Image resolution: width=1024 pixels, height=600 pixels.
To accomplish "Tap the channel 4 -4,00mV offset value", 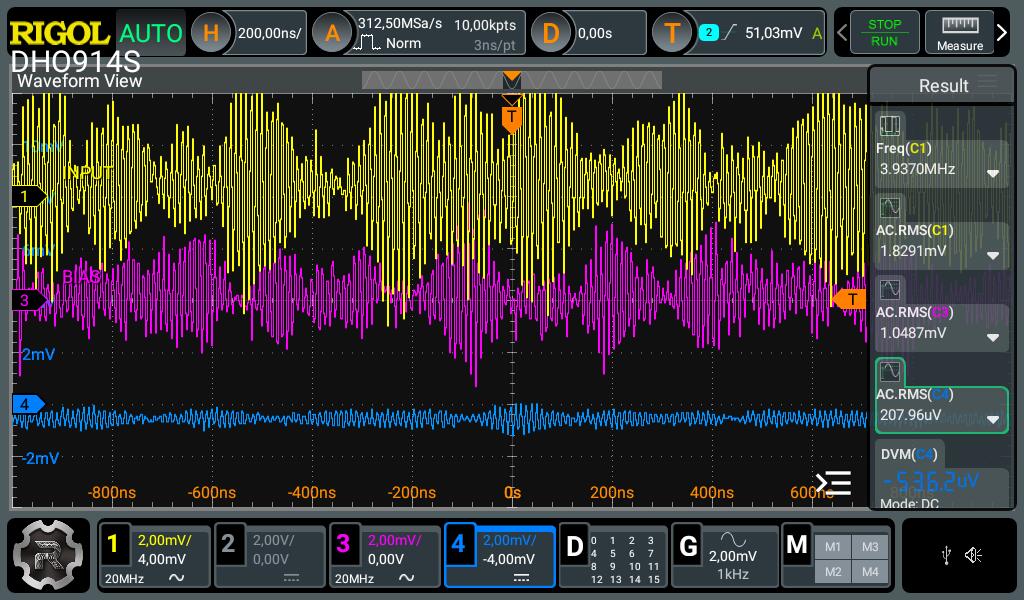I will coord(508,559).
